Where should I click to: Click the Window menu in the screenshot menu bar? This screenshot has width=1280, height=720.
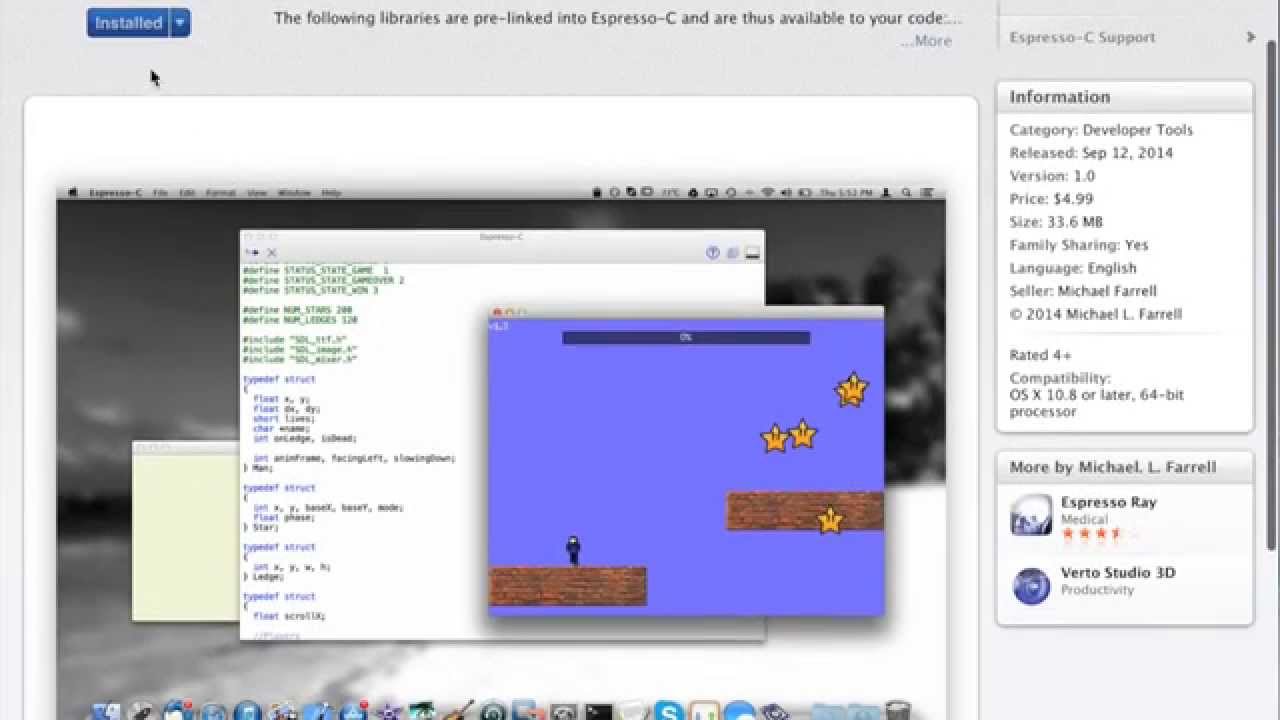click(294, 193)
